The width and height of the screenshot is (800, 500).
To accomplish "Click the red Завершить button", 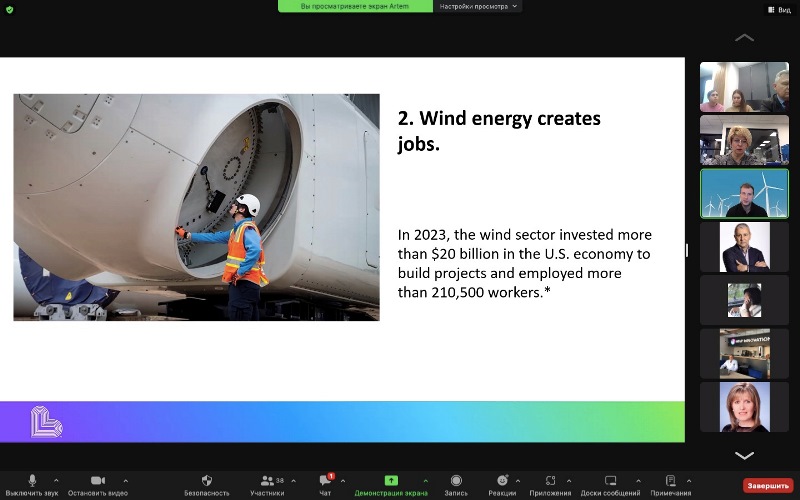I will [x=768, y=486].
